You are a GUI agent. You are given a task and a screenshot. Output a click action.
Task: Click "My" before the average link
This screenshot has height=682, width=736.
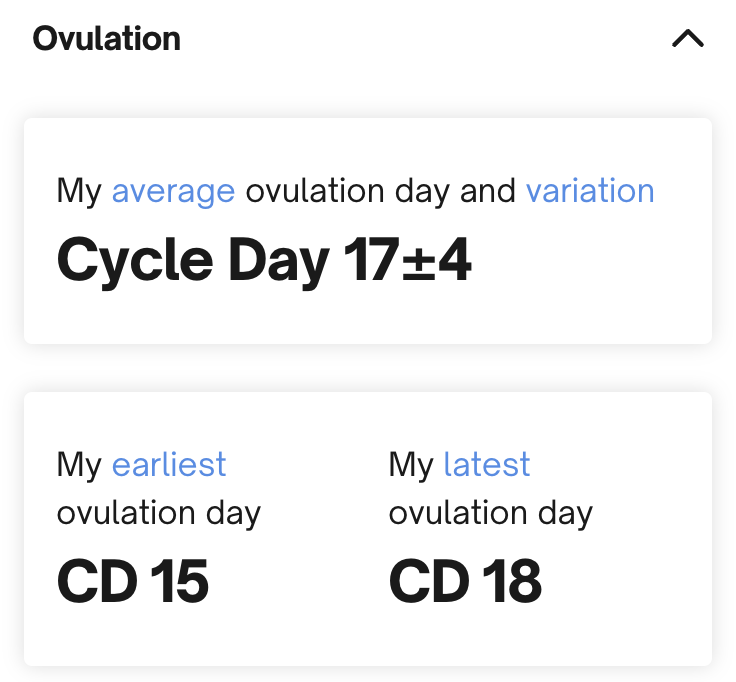[79, 190]
